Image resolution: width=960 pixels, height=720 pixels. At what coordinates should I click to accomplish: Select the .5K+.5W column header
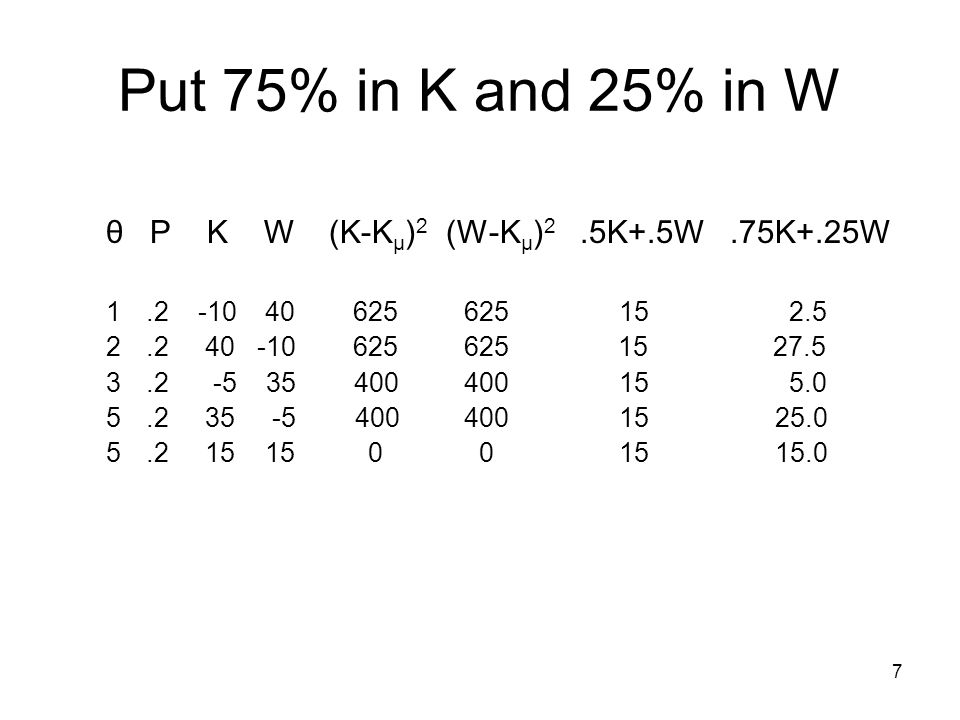pos(642,232)
